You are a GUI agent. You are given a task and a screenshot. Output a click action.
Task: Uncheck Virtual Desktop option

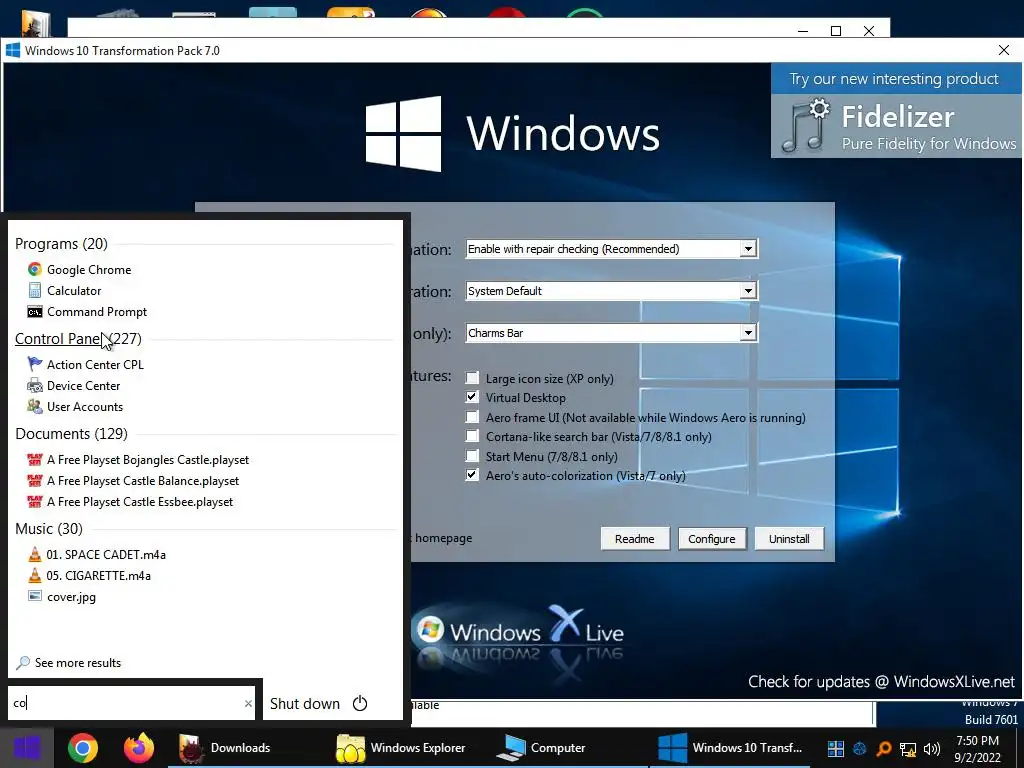(x=472, y=397)
